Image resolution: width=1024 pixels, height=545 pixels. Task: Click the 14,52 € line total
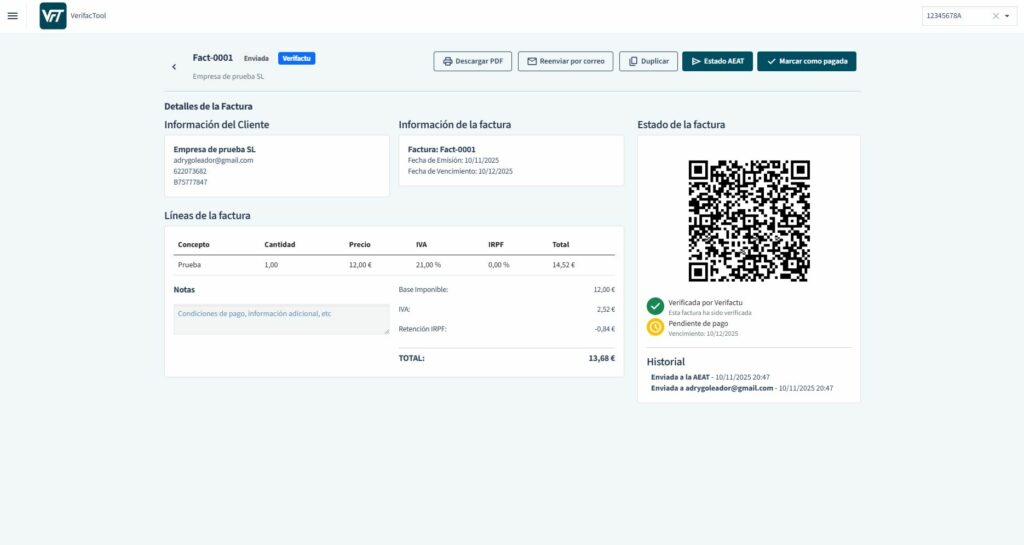click(564, 265)
